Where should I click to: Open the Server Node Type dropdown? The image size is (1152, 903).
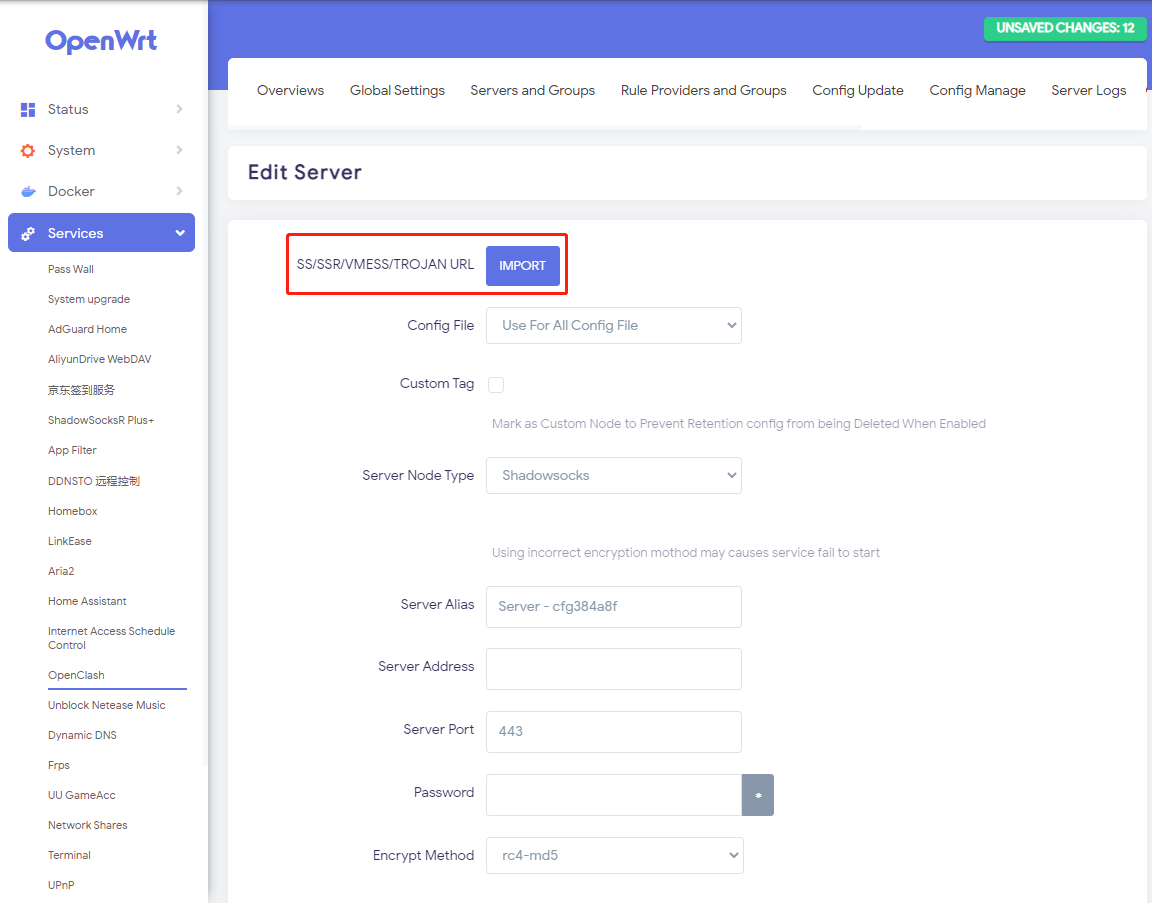pos(613,475)
